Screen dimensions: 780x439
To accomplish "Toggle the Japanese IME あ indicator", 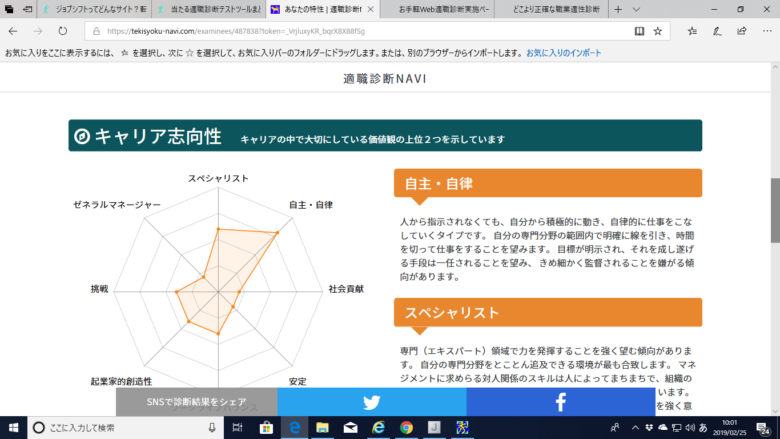I will click(x=703, y=428).
